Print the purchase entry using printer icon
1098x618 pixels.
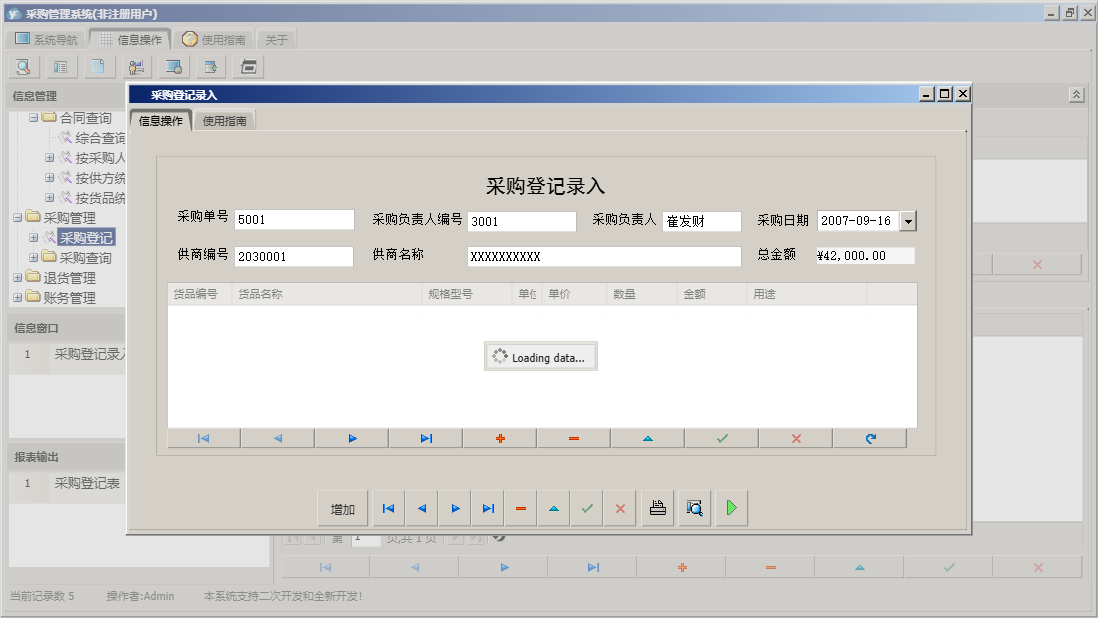coord(657,508)
